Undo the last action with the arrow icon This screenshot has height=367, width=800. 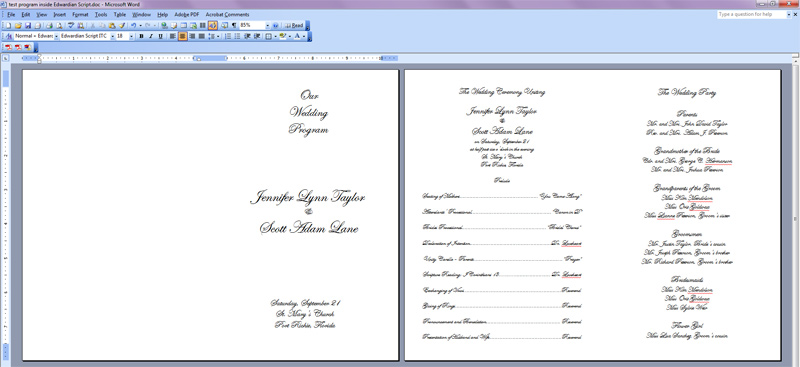coord(134,25)
